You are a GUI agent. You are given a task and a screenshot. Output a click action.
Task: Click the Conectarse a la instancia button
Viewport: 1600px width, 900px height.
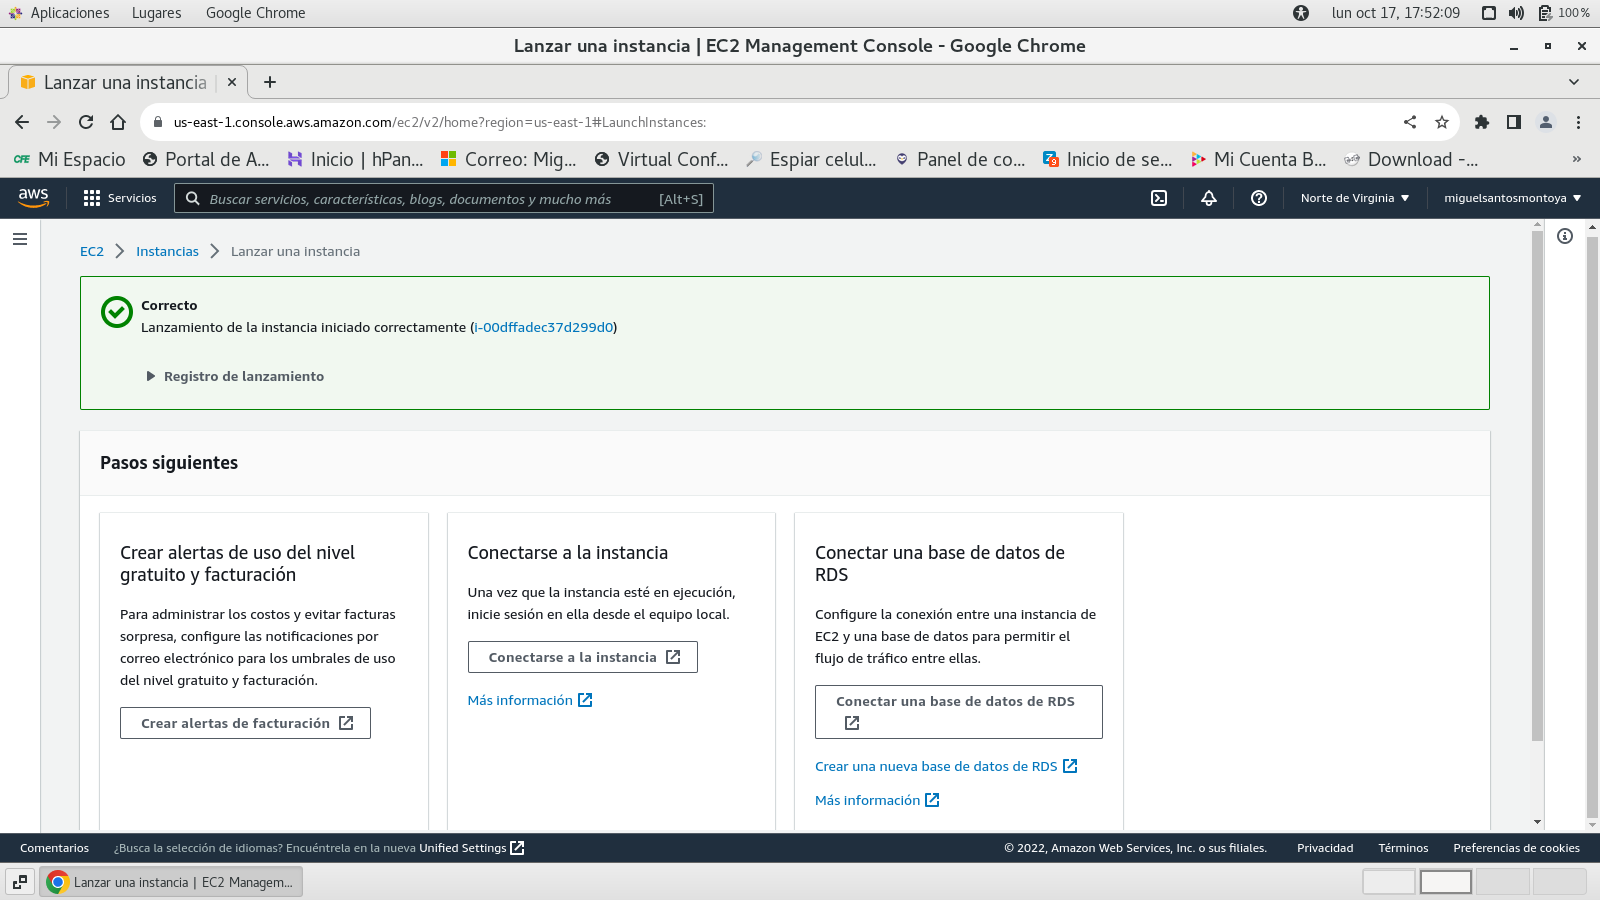point(582,657)
